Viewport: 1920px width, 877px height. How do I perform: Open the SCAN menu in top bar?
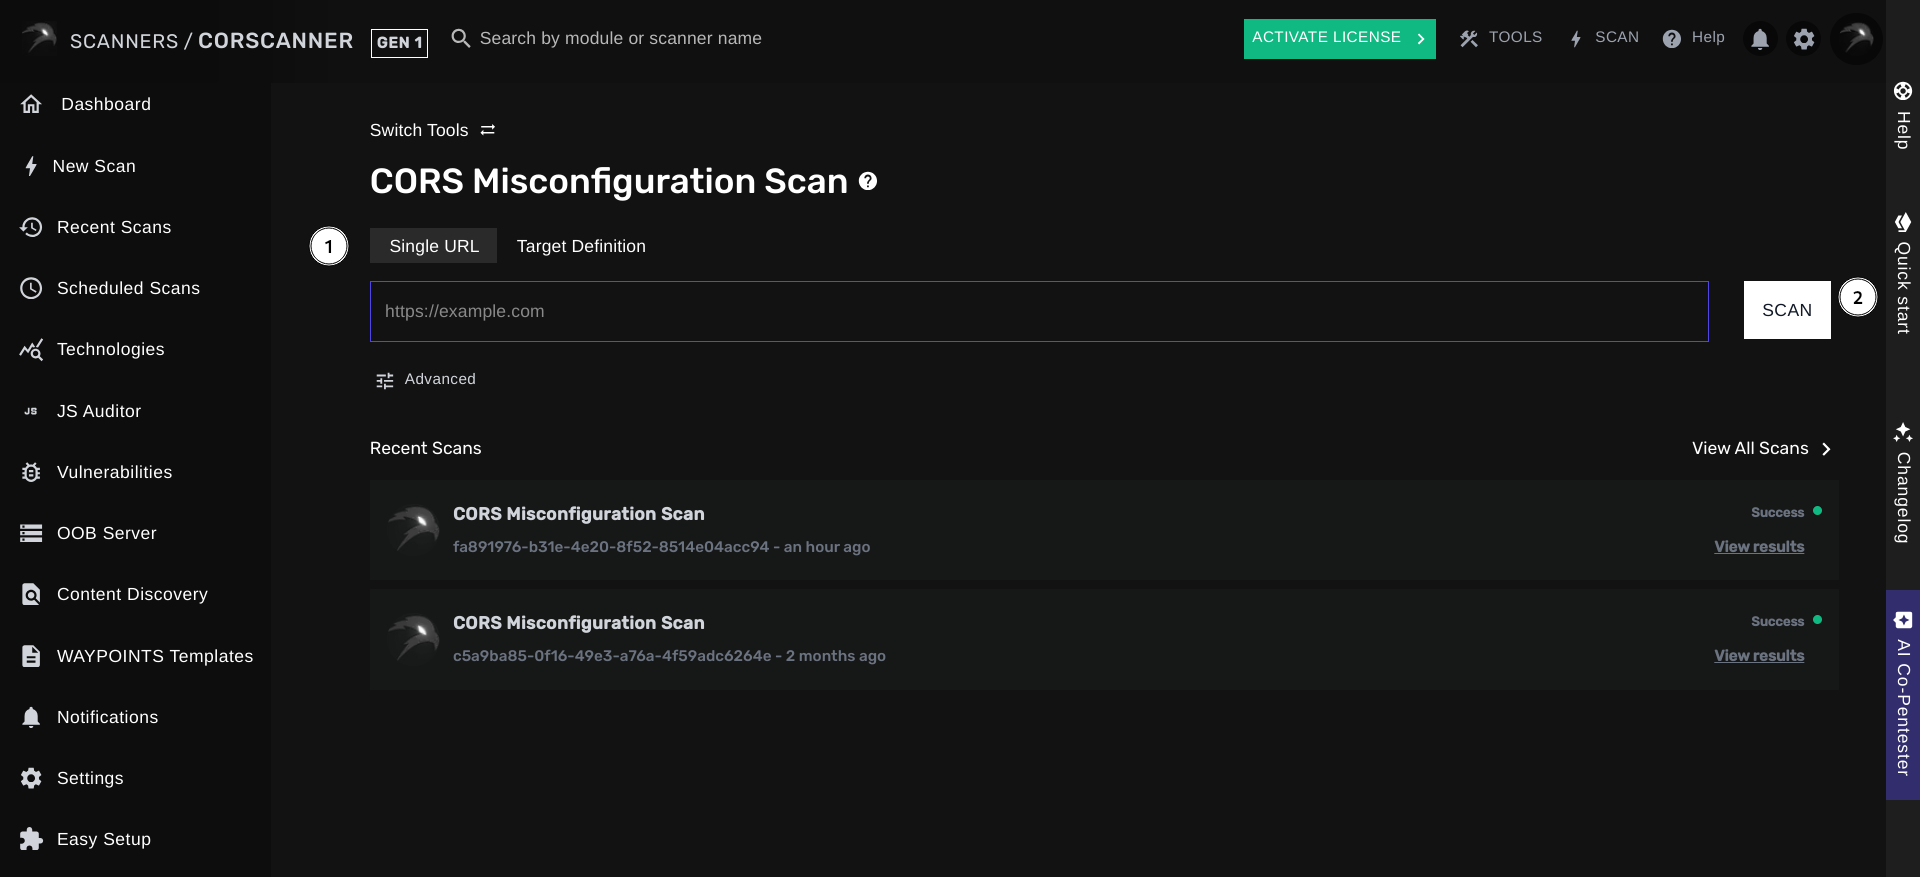(1603, 38)
